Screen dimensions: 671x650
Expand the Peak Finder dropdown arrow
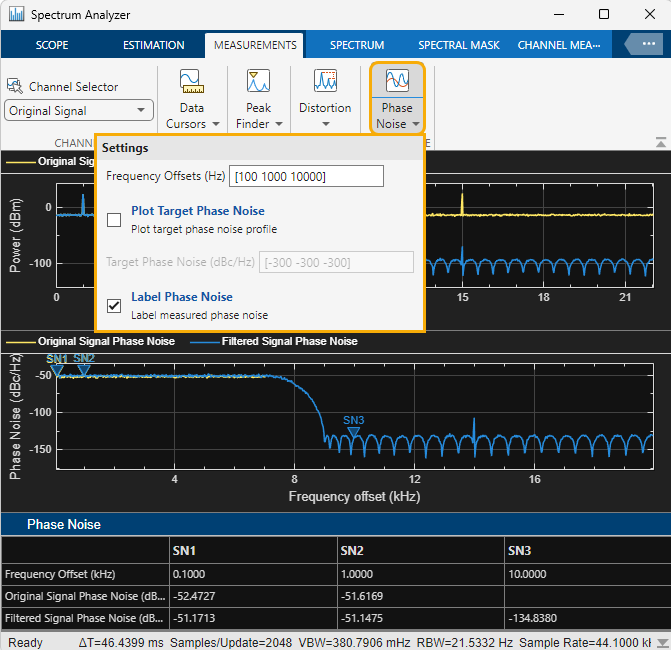(x=279, y=125)
